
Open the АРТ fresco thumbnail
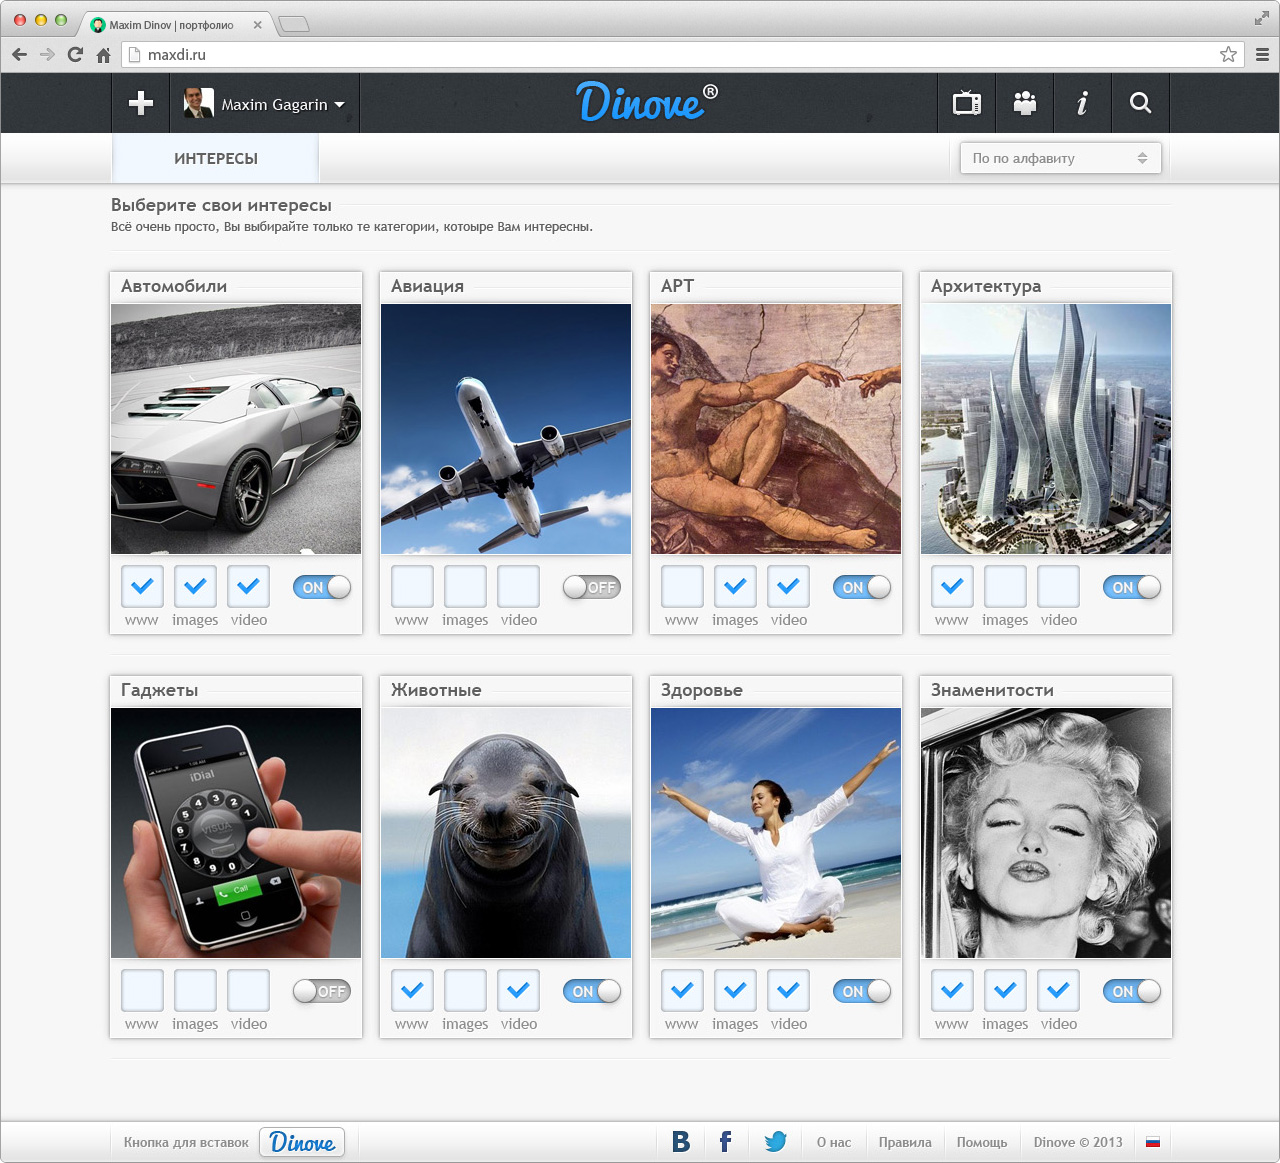pos(776,429)
